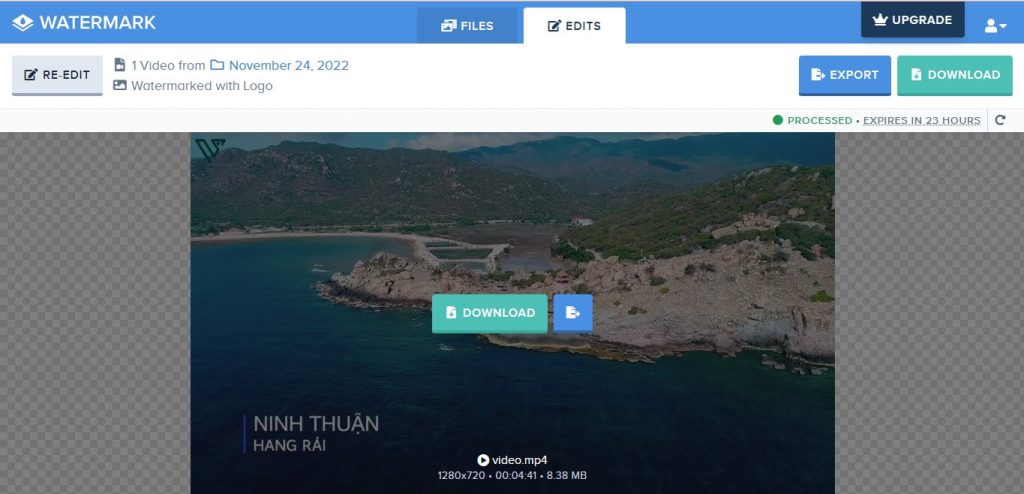The image size is (1024, 494).
Task: Click the RE-EDIT button
Action: click(57, 75)
